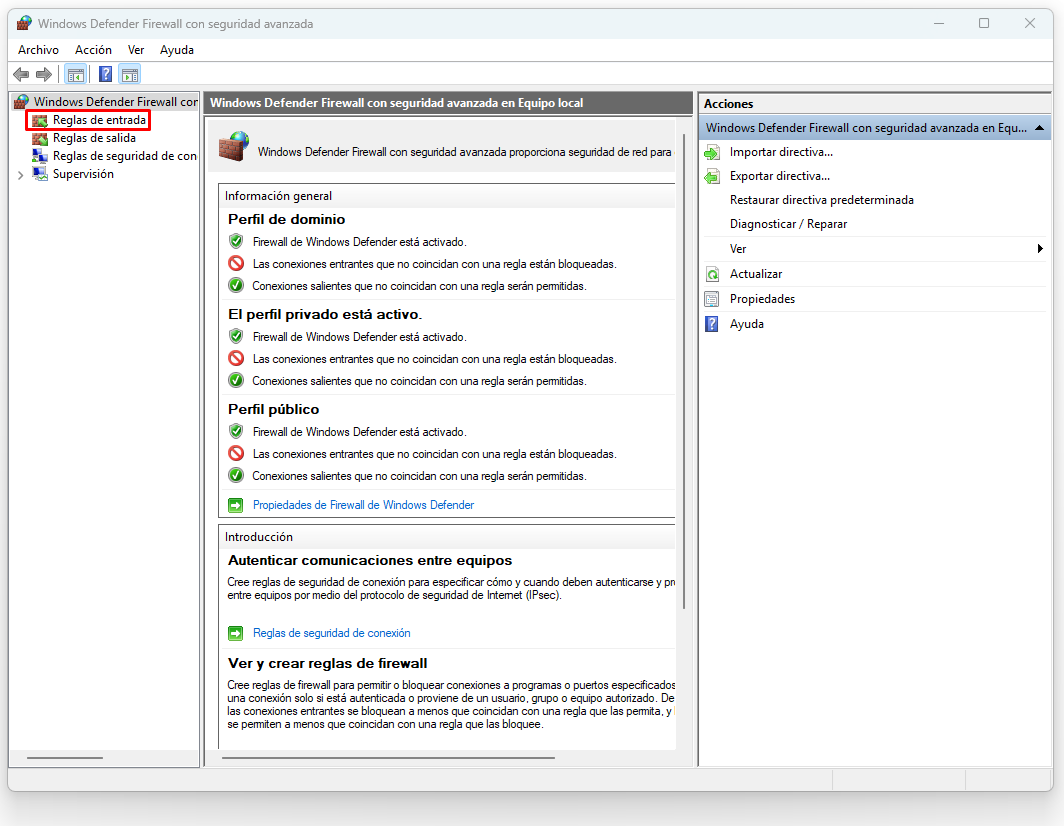Open Reglas de seguridad de conexión link

click(x=331, y=633)
